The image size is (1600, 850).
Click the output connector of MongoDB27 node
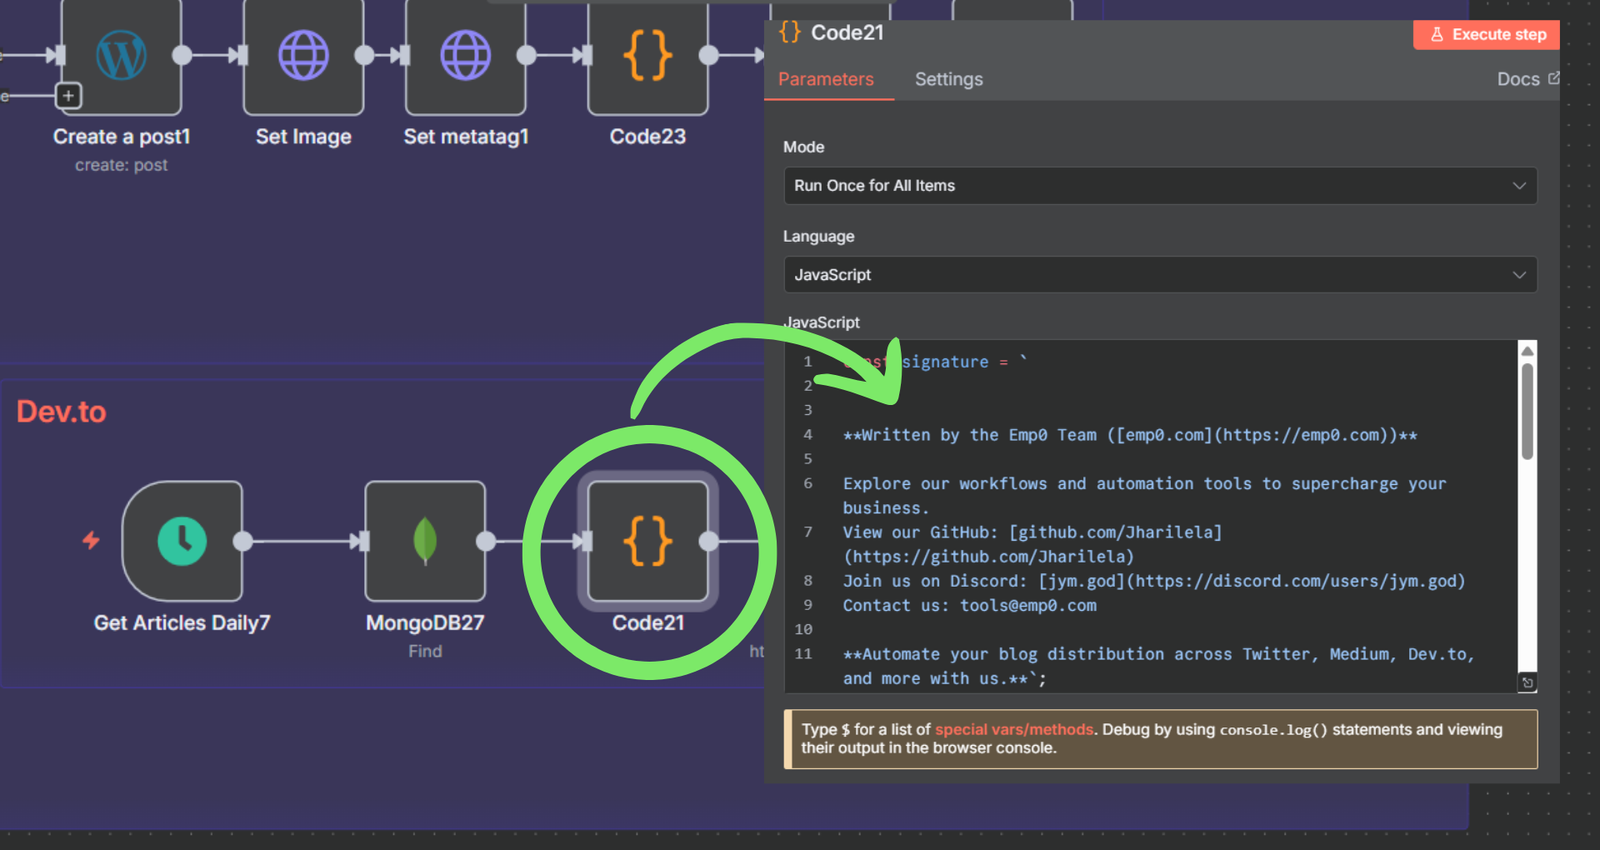click(486, 541)
